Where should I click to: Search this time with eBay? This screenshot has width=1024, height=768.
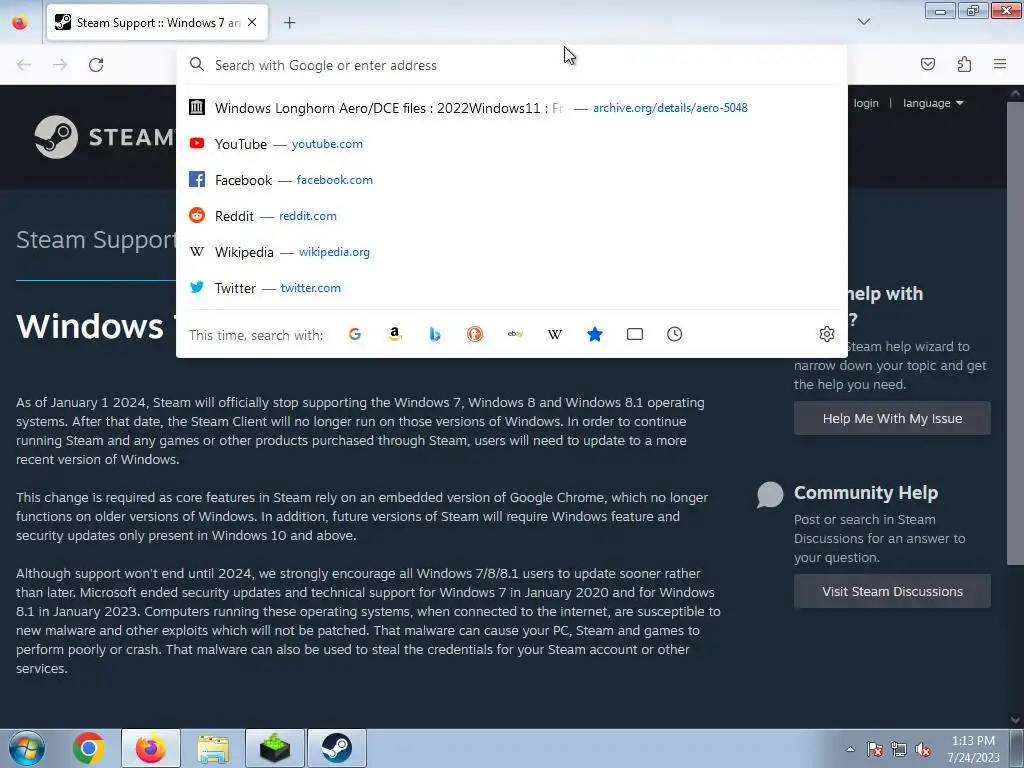click(x=515, y=334)
